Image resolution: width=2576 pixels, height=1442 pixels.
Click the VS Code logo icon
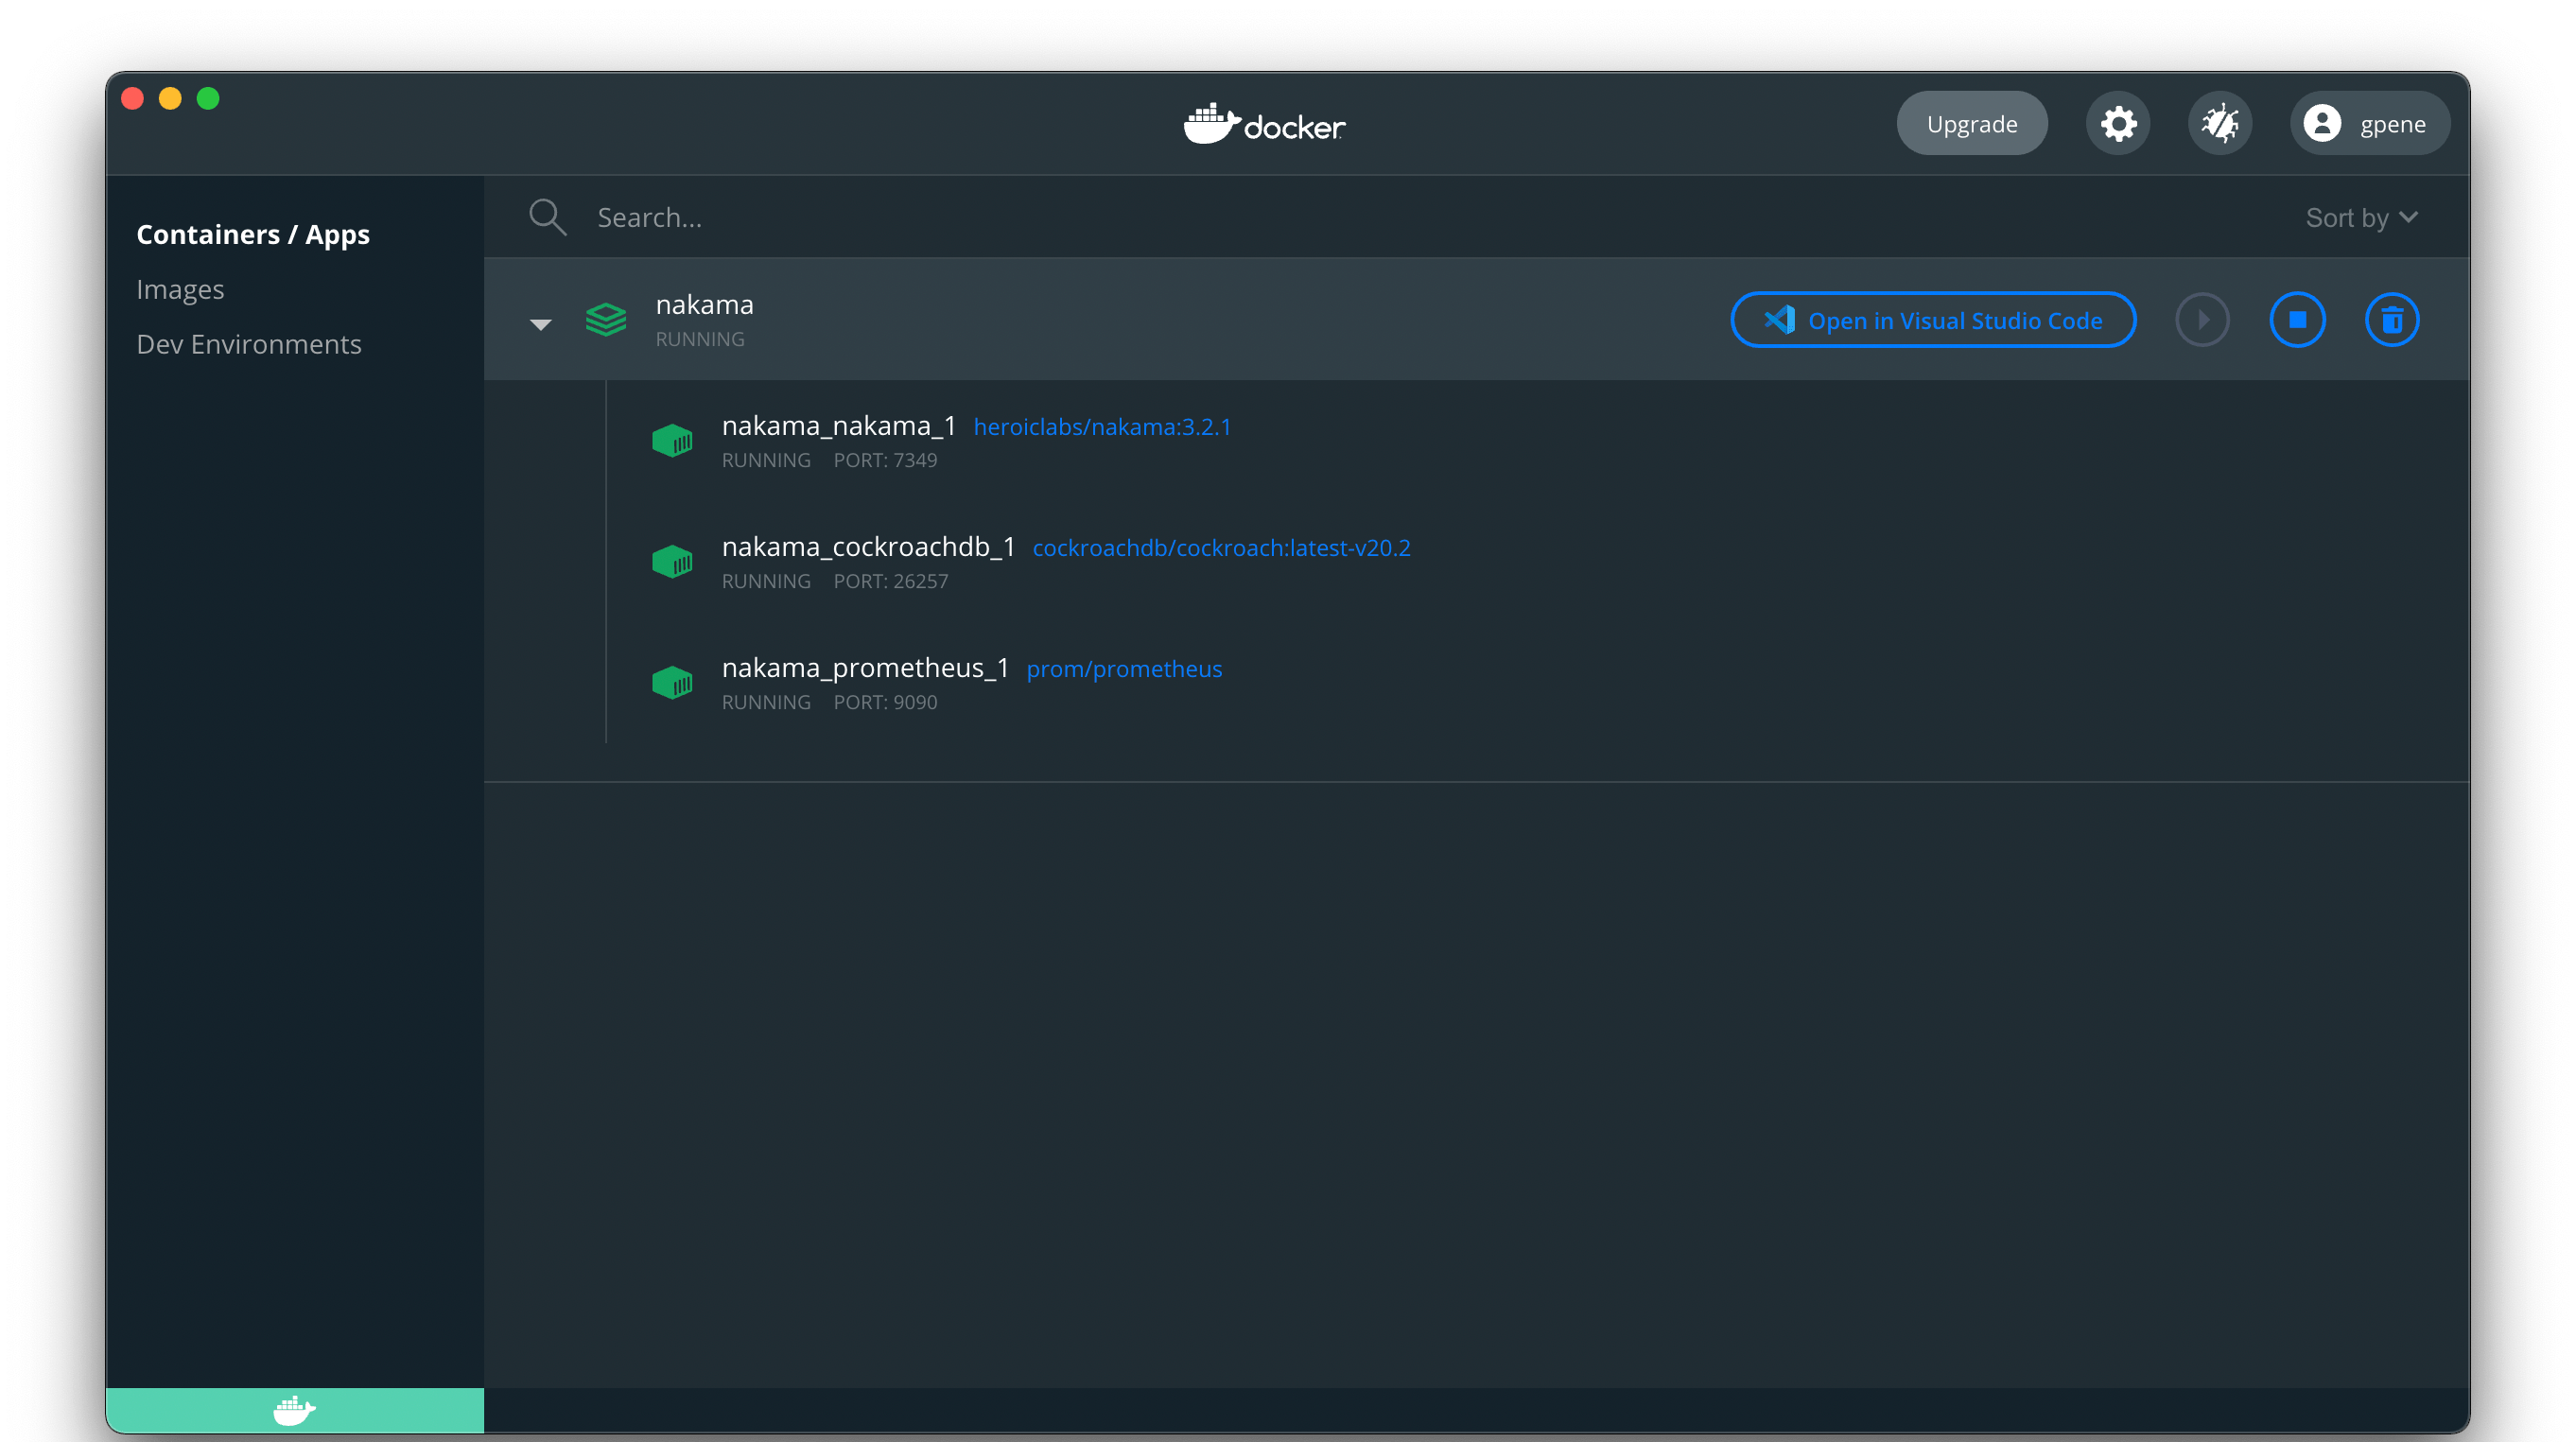tap(1779, 320)
